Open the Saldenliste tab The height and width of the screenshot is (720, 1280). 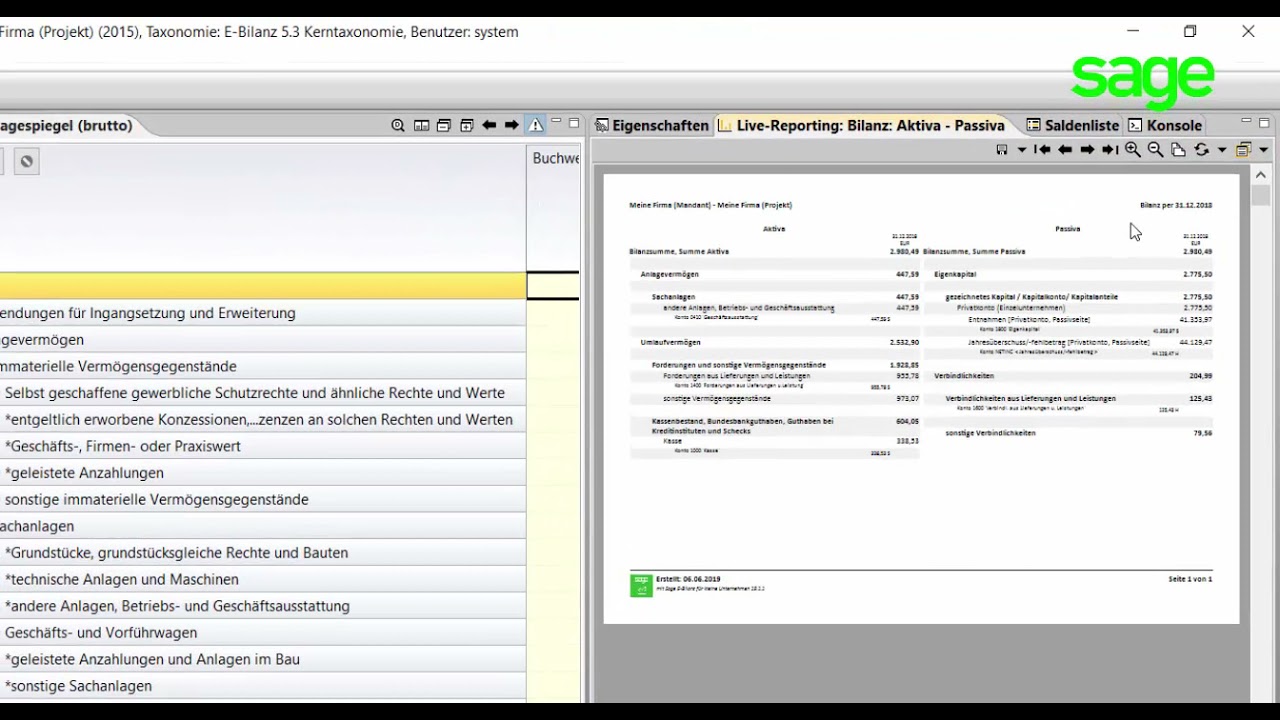[1072, 125]
